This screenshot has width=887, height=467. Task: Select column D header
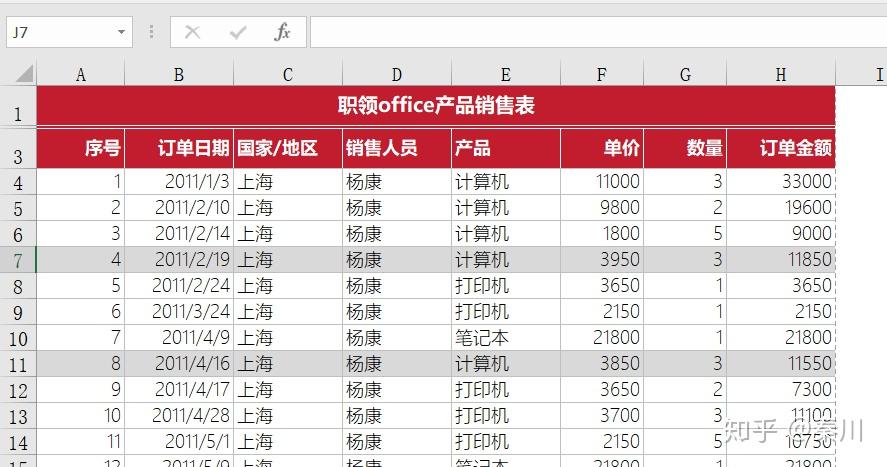click(397, 75)
